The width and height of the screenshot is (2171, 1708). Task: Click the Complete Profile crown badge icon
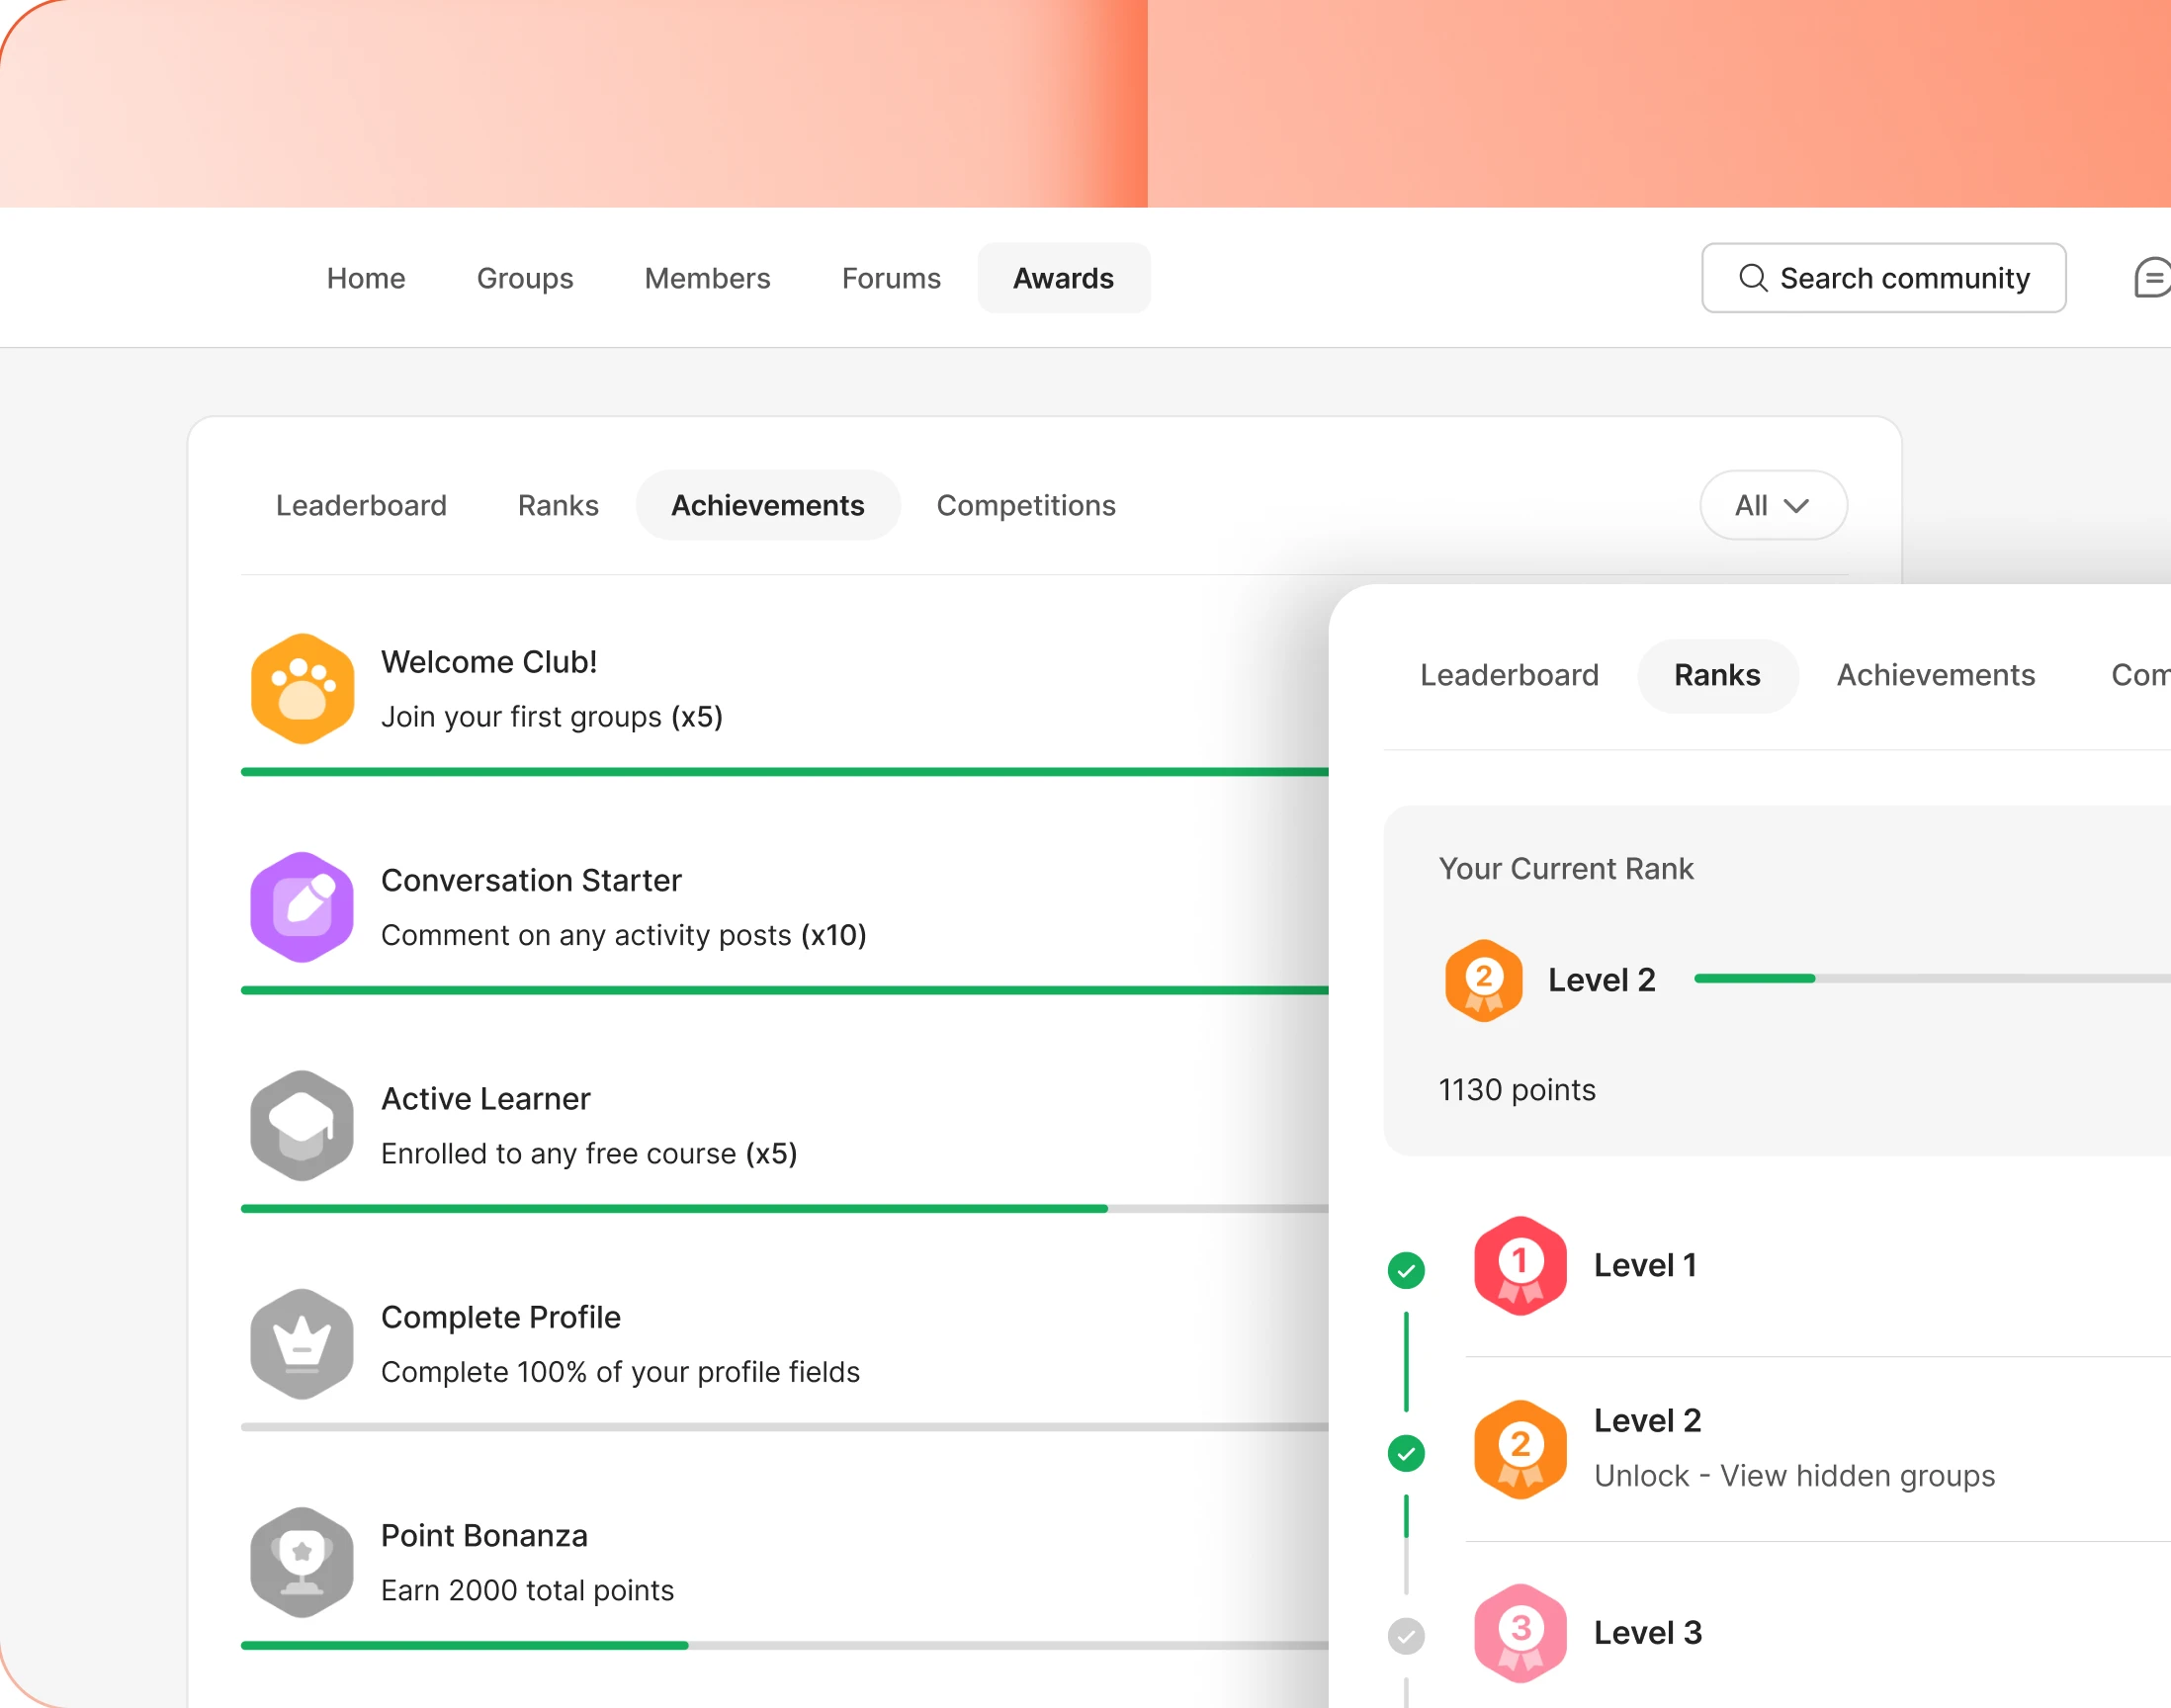302,1344
